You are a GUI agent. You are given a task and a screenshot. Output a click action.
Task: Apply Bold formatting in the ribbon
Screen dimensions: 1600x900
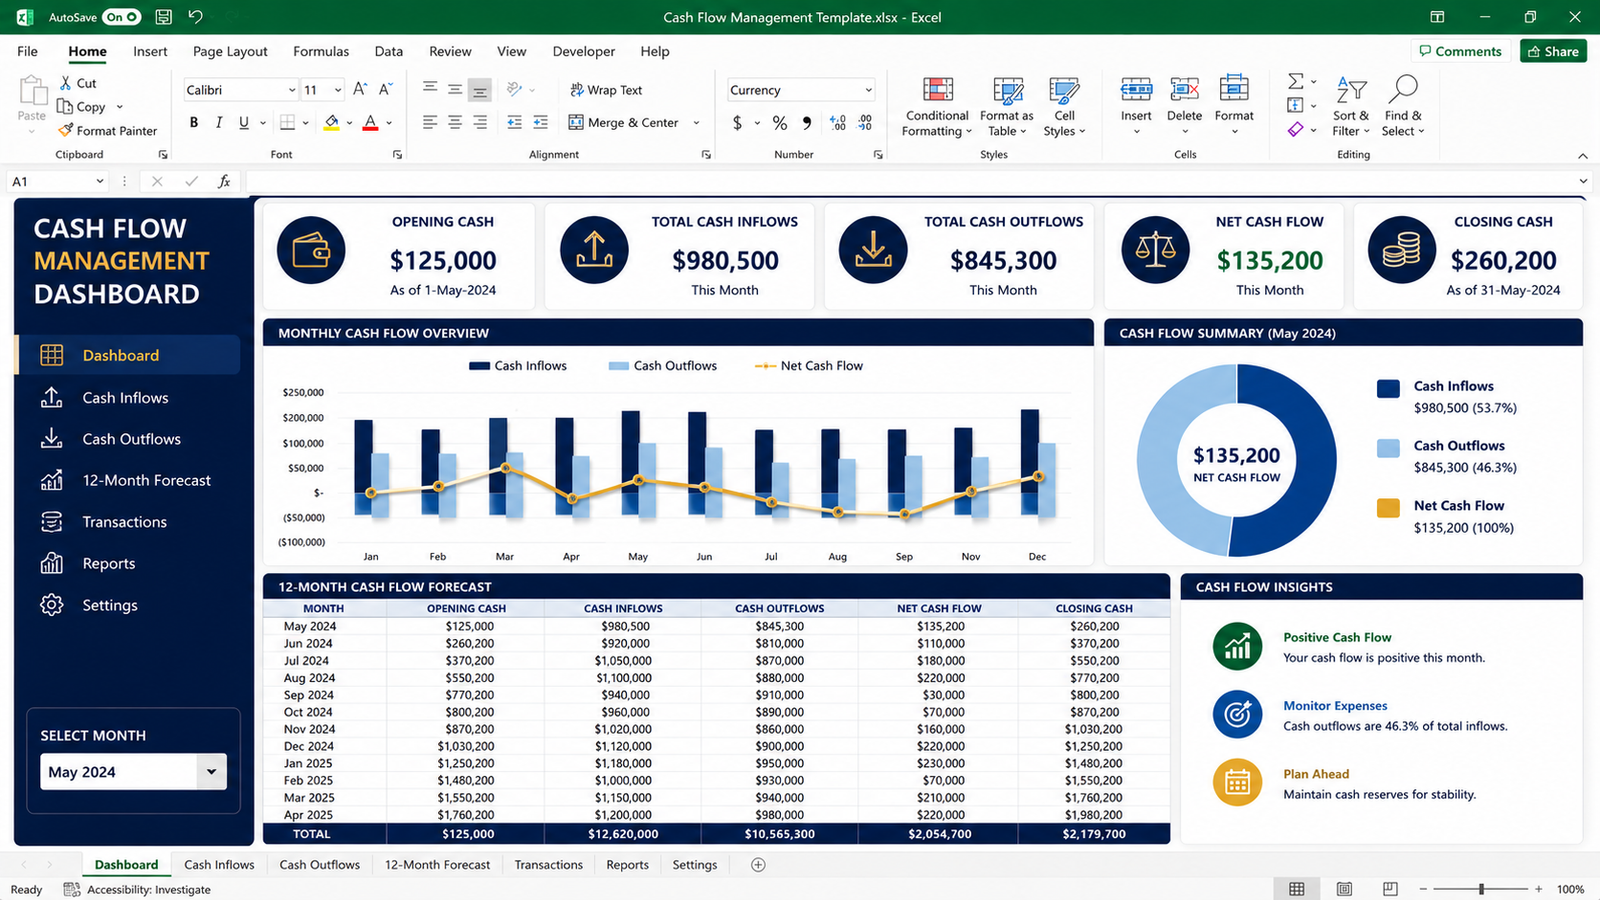coord(194,122)
